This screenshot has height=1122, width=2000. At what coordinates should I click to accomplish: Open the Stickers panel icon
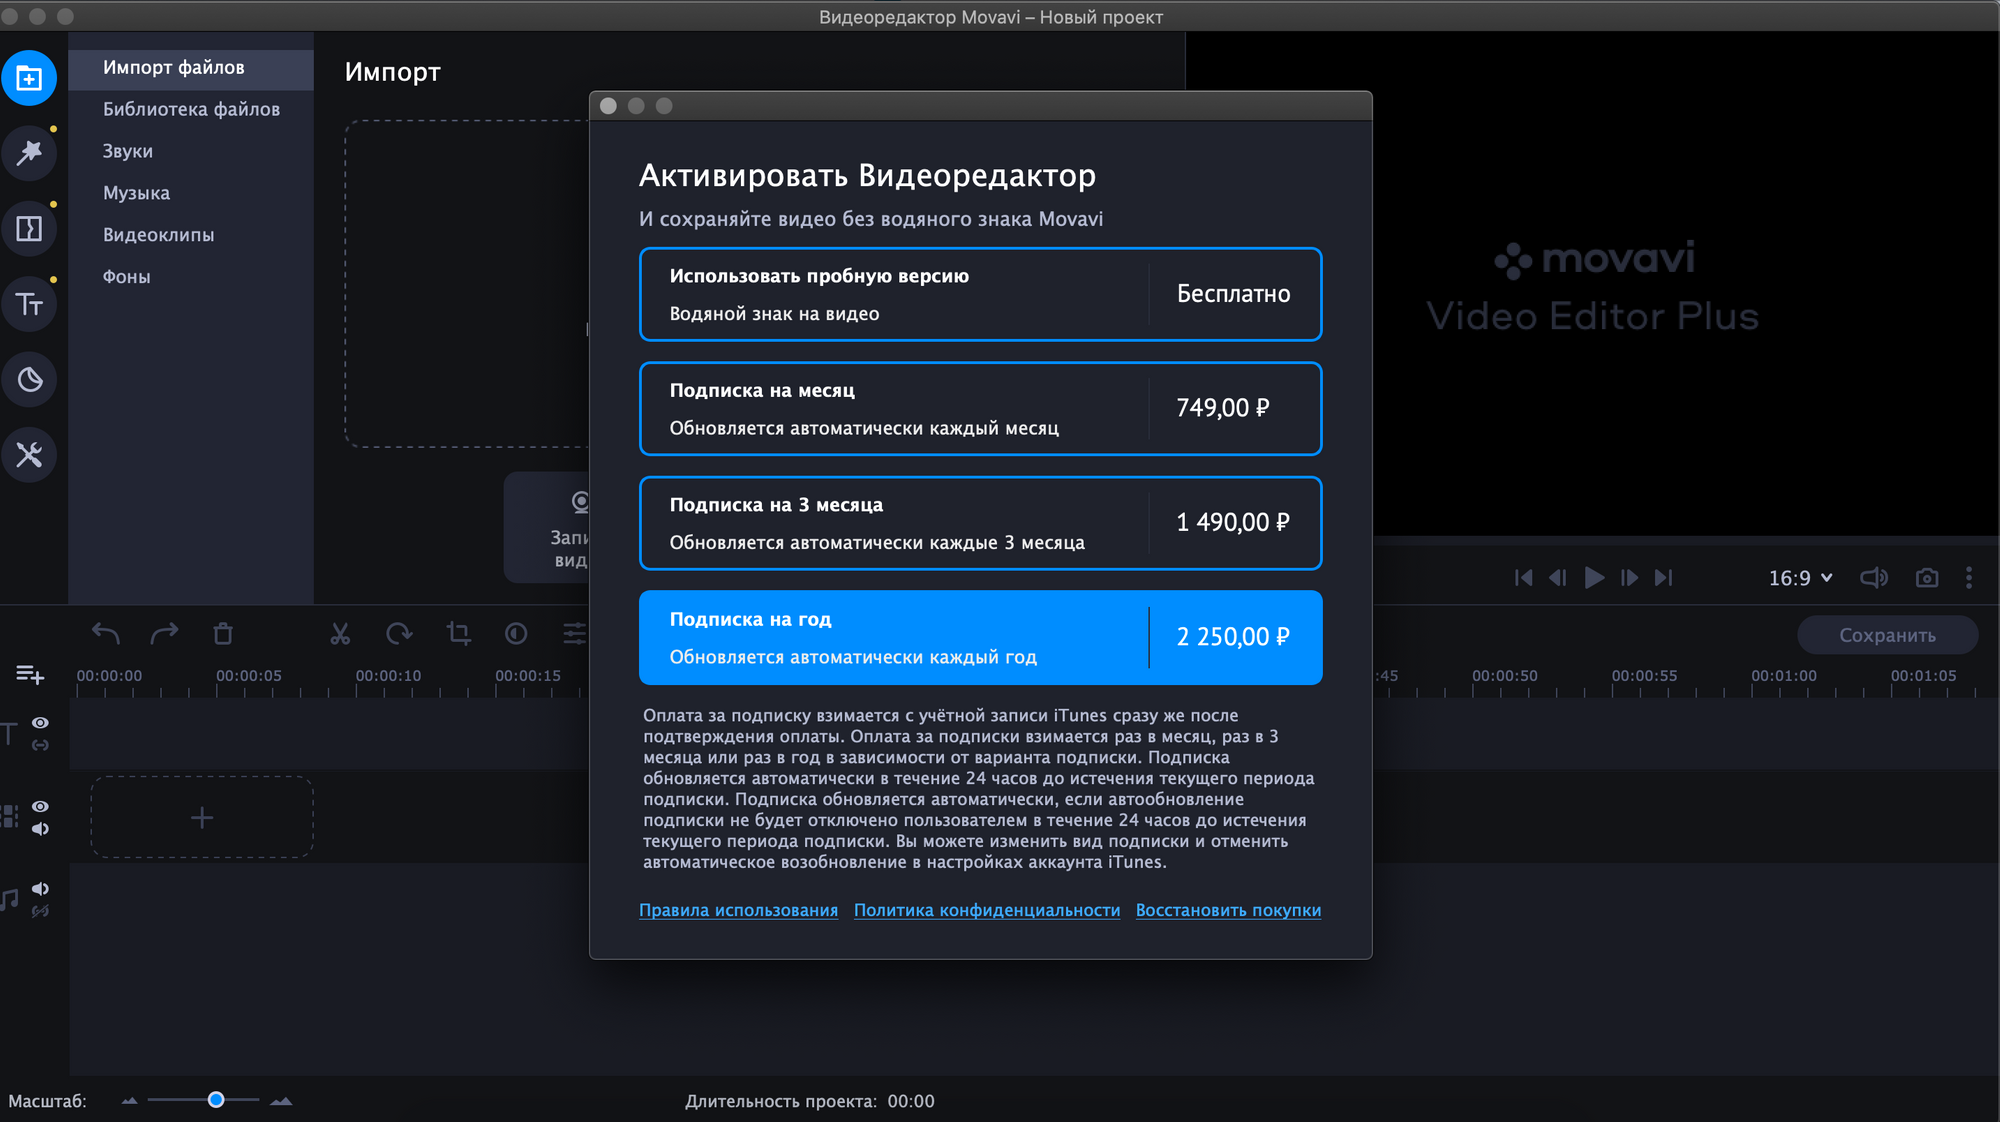point(29,380)
